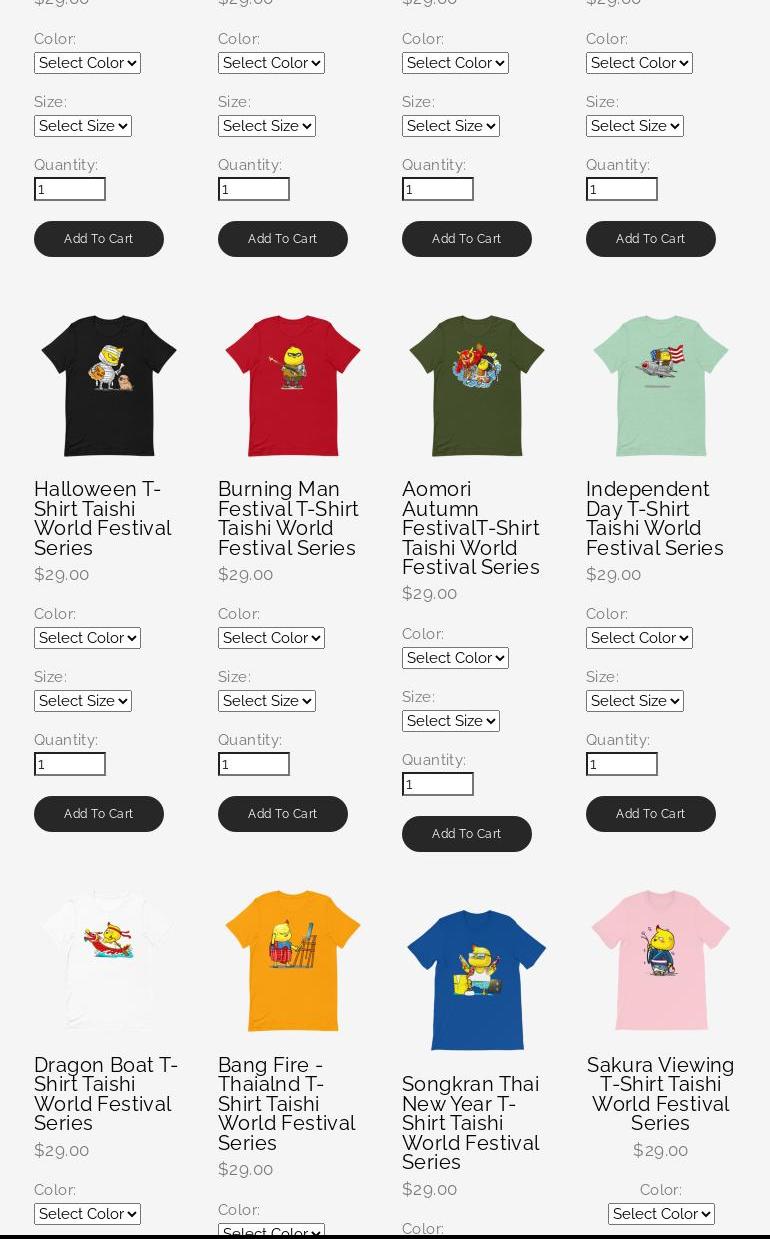View the red Burning Man T-Shirt image
The image size is (770, 1239).
click(x=293, y=386)
